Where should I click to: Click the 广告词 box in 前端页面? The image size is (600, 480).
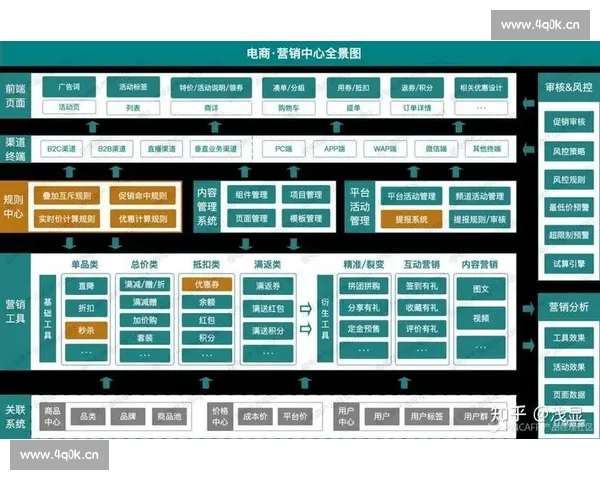tap(69, 87)
